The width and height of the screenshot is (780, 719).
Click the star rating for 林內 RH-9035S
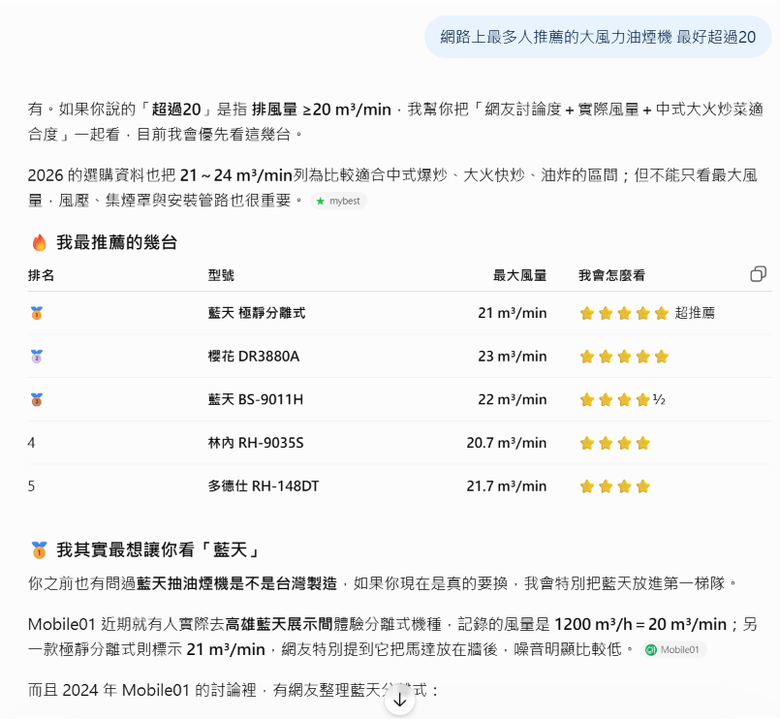[615, 443]
